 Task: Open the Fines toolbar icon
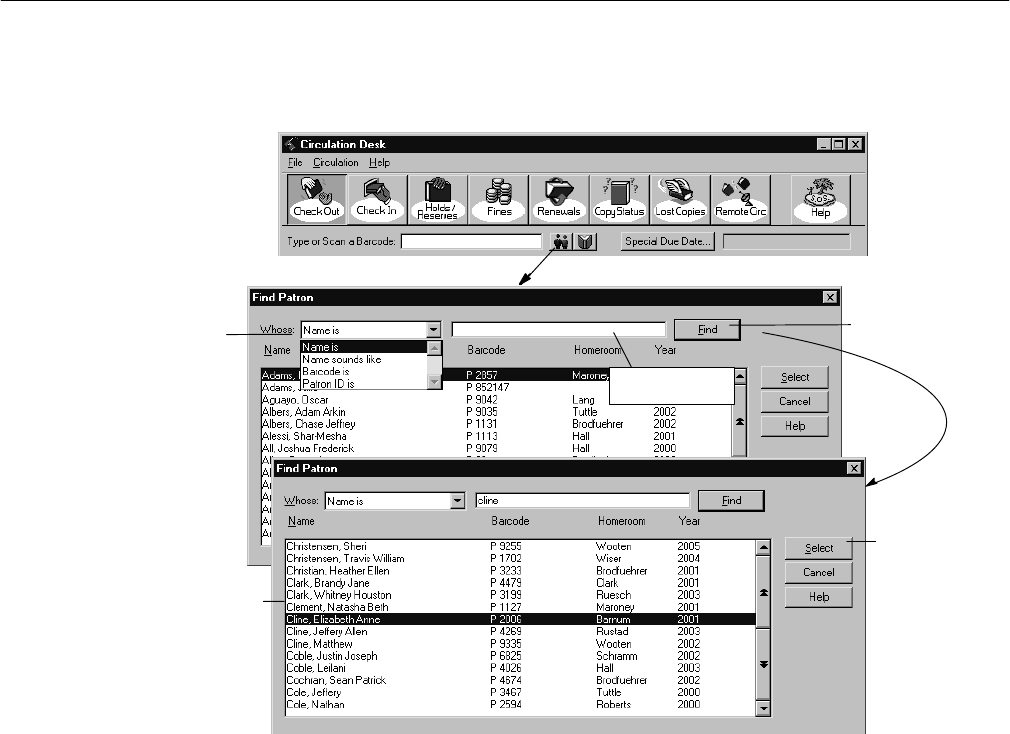pos(499,199)
